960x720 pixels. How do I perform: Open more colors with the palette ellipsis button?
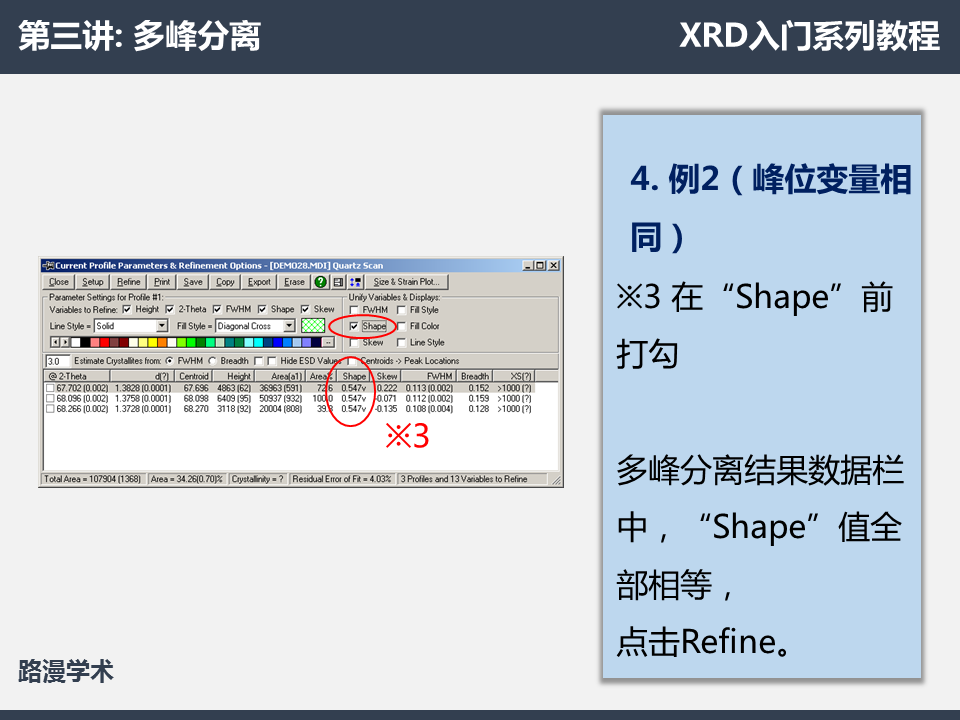click(328, 342)
